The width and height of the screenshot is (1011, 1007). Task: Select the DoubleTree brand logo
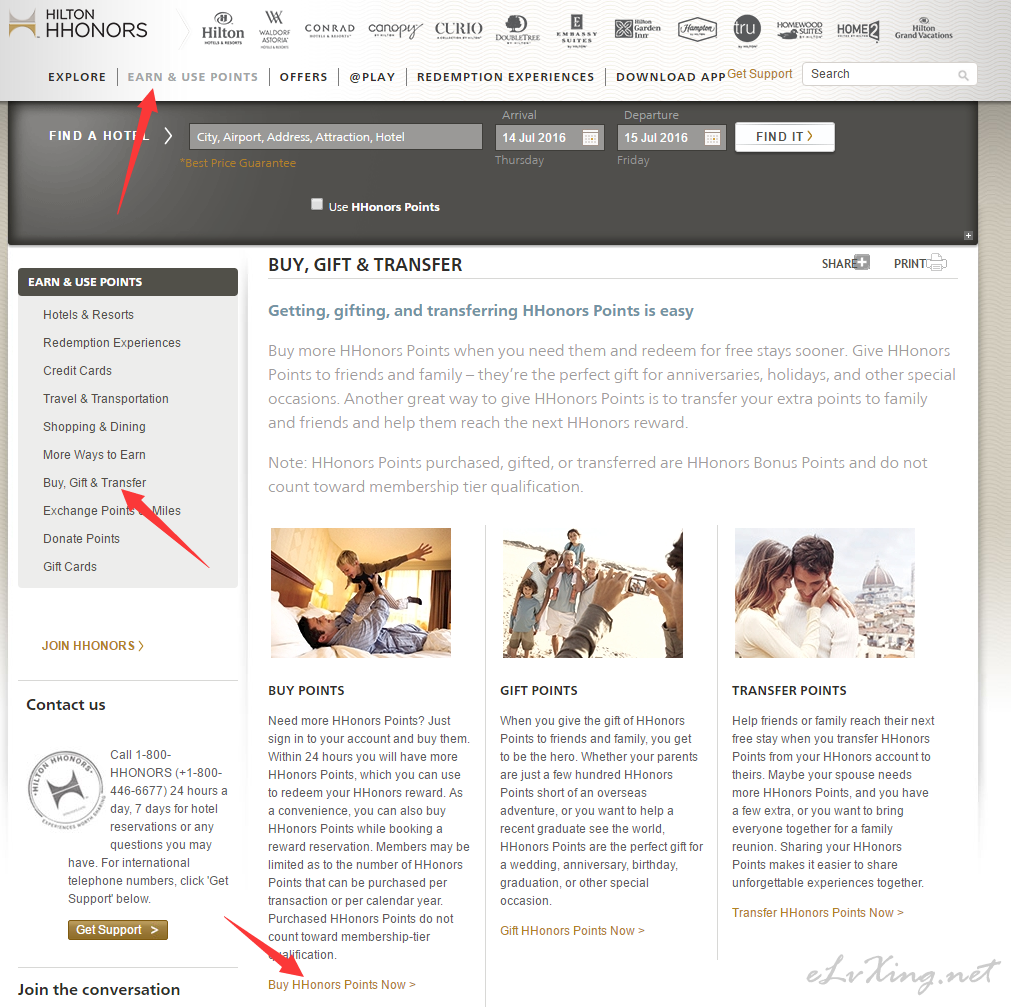pyautogui.click(x=517, y=29)
